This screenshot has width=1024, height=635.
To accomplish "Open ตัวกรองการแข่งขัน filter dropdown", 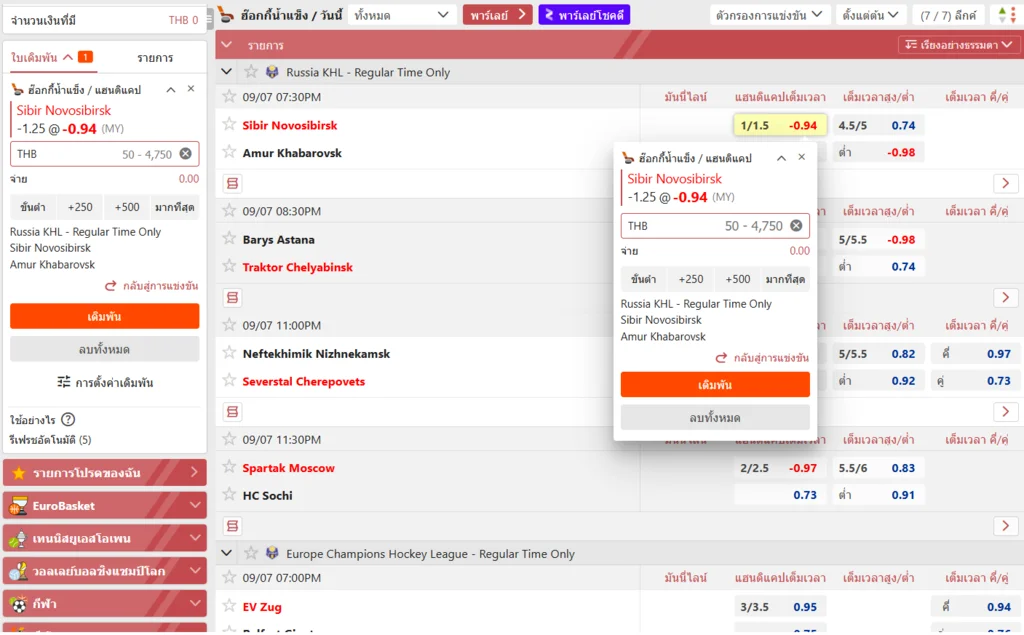I will click(x=770, y=15).
